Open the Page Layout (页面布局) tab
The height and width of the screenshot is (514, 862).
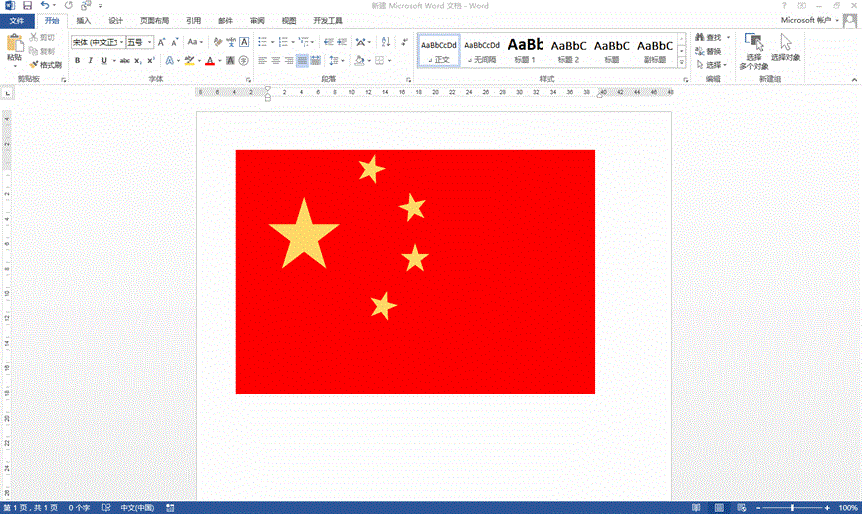[x=154, y=20]
